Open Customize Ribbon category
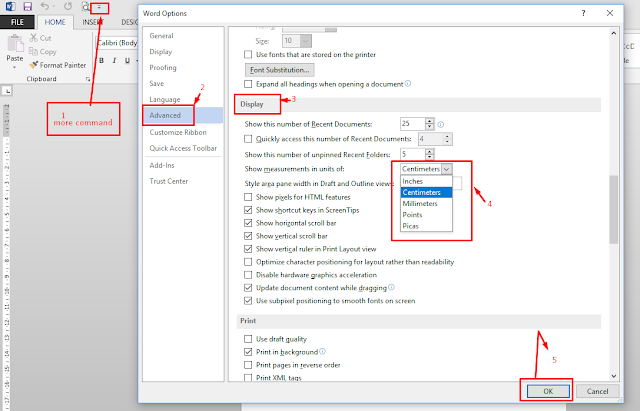Screen dimensions: 640x411 (x=178, y=132)
